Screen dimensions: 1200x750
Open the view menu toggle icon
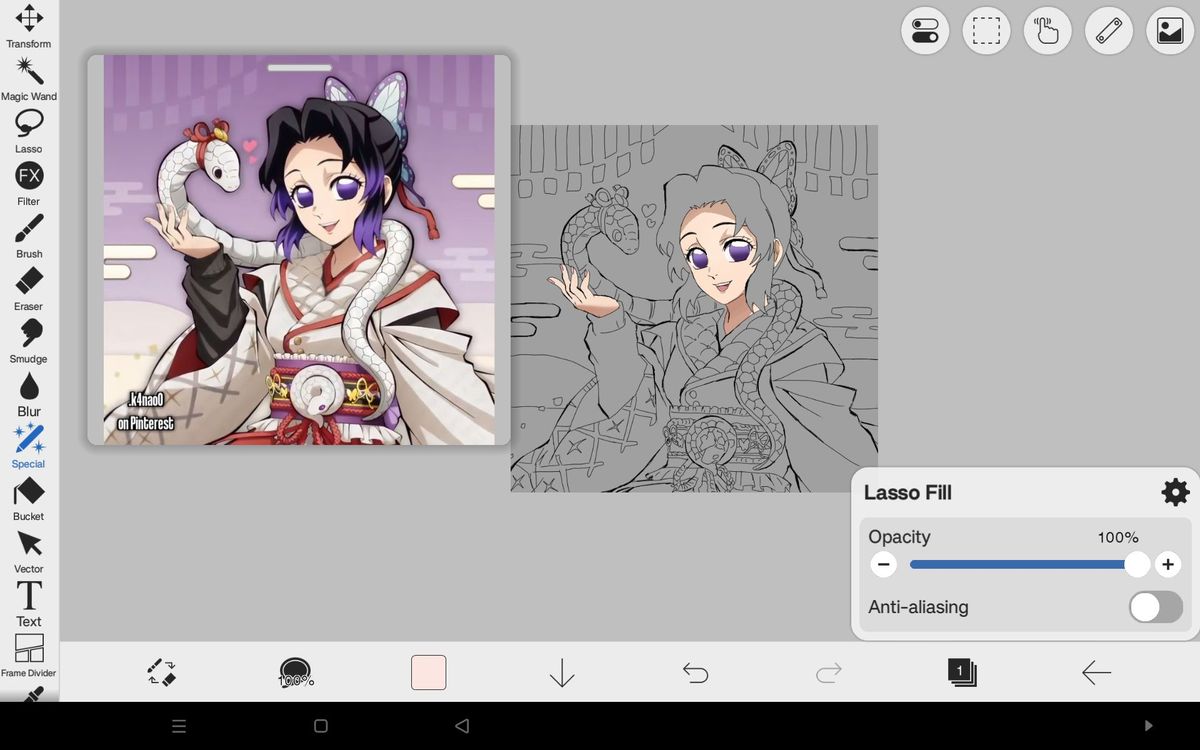pyautogui.click(x=925, y=31)
